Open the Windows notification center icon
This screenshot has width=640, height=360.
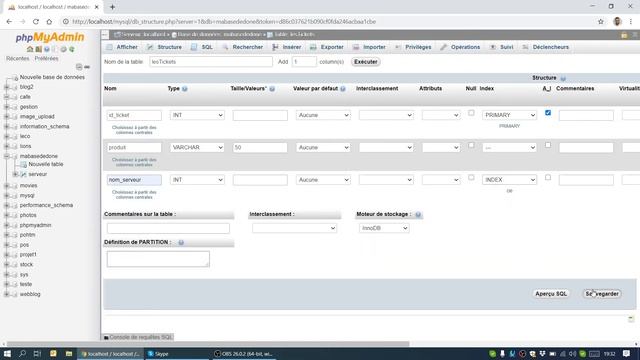pos(626,353)
